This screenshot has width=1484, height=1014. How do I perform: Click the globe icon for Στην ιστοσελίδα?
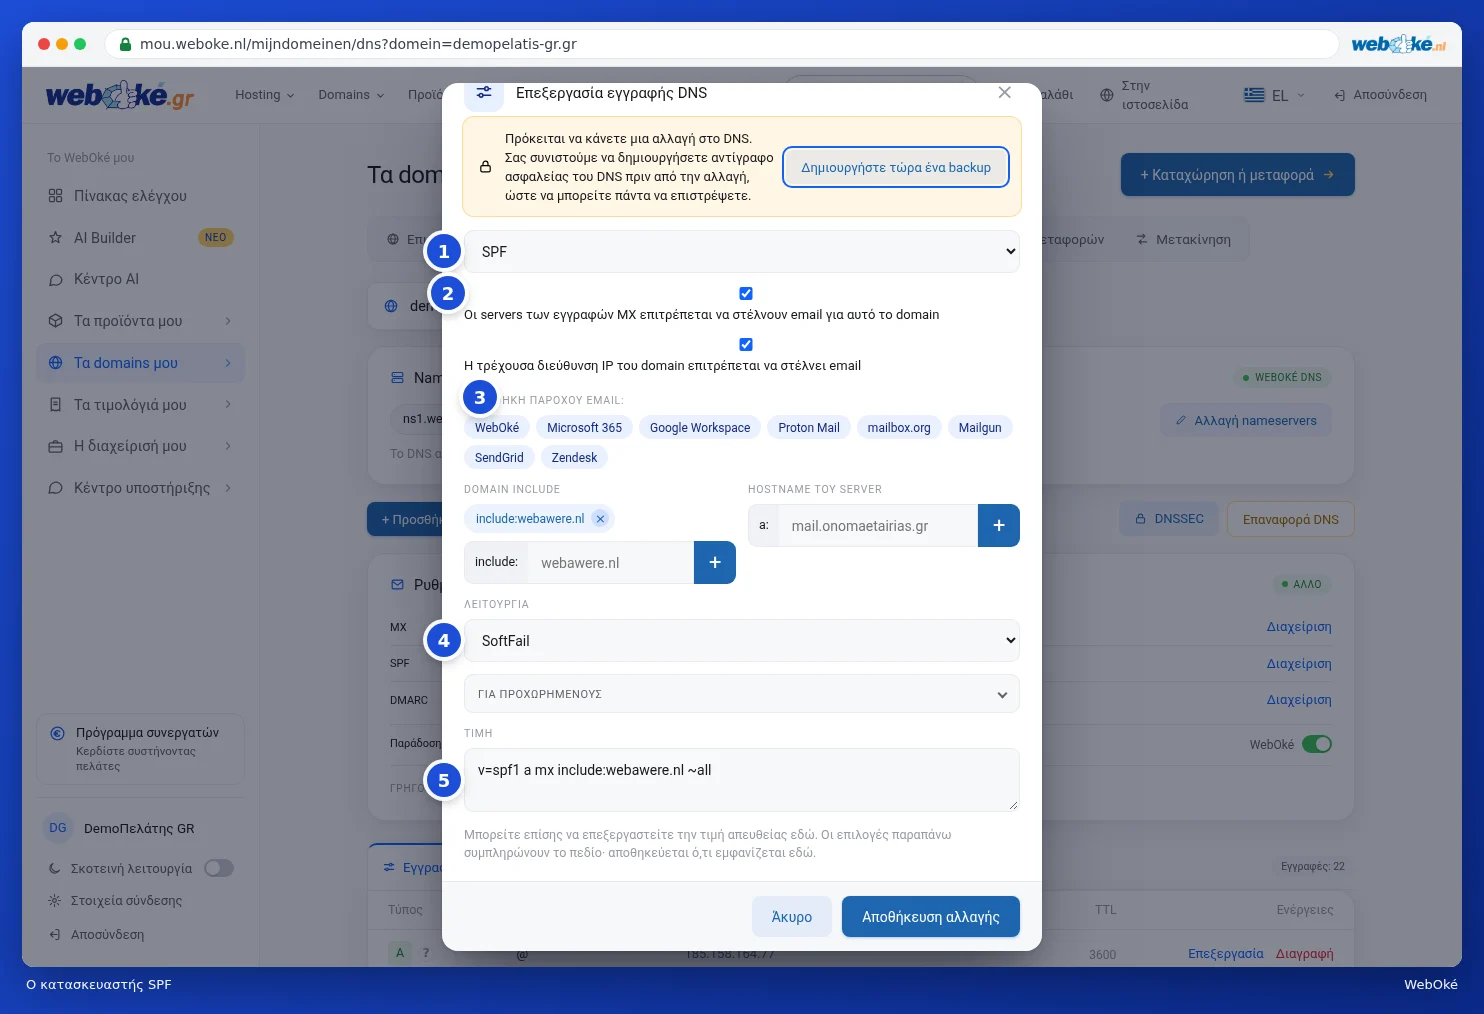(x=1106, y=95)
